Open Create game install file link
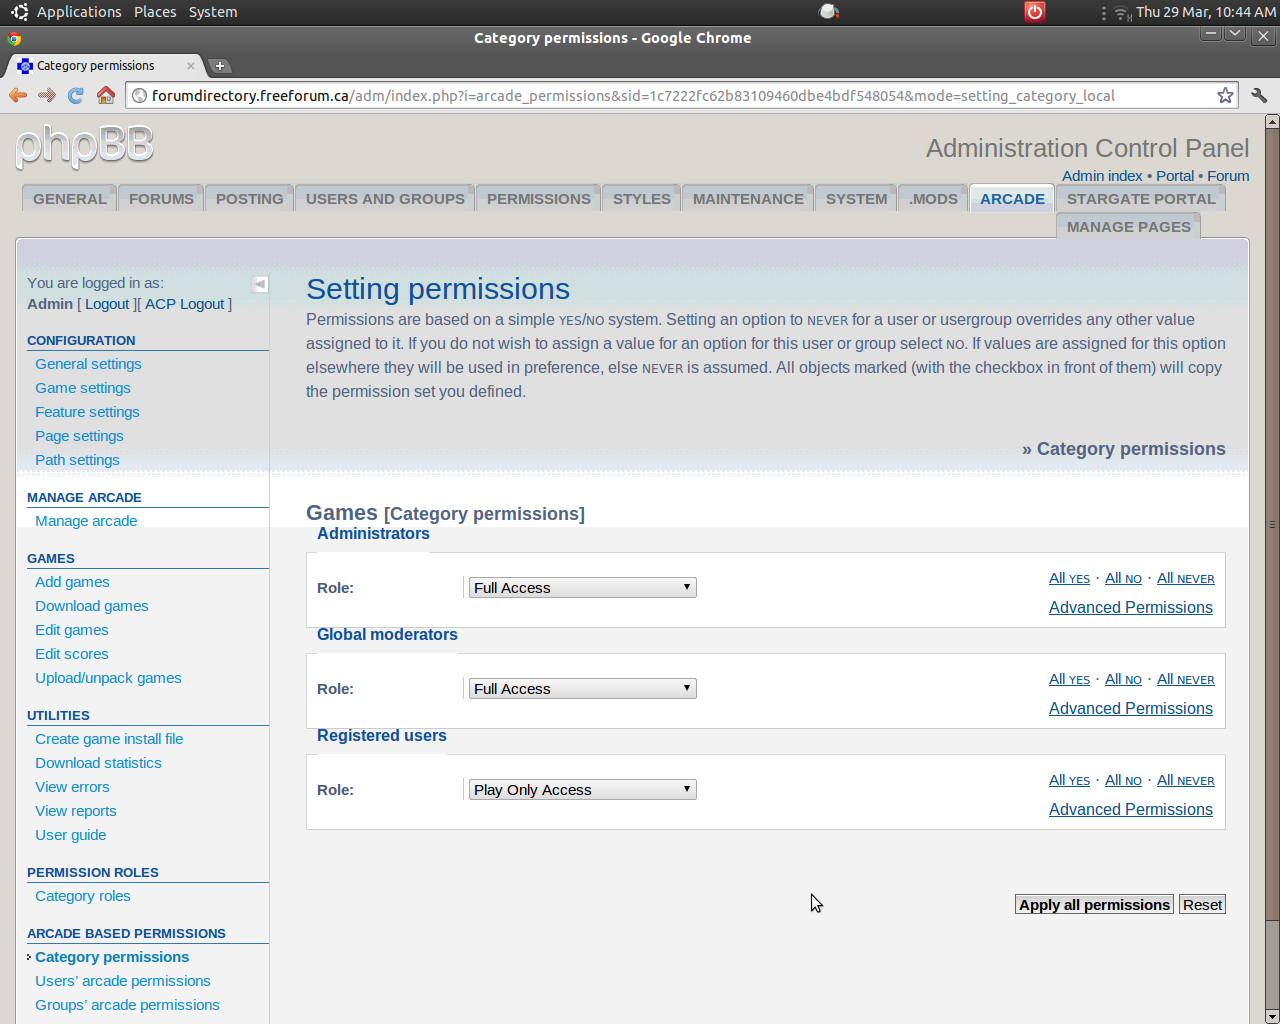The width and height of the screenshot is (1280, 1024). pos(109,739)
